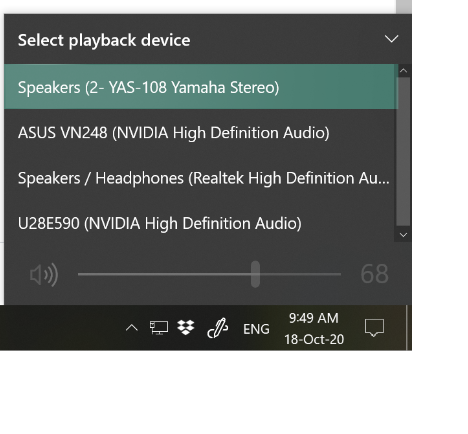The width and height of the screenshot is (468, 434).
Task: Collapse the playback device list with the chevron
Action: 391,39
